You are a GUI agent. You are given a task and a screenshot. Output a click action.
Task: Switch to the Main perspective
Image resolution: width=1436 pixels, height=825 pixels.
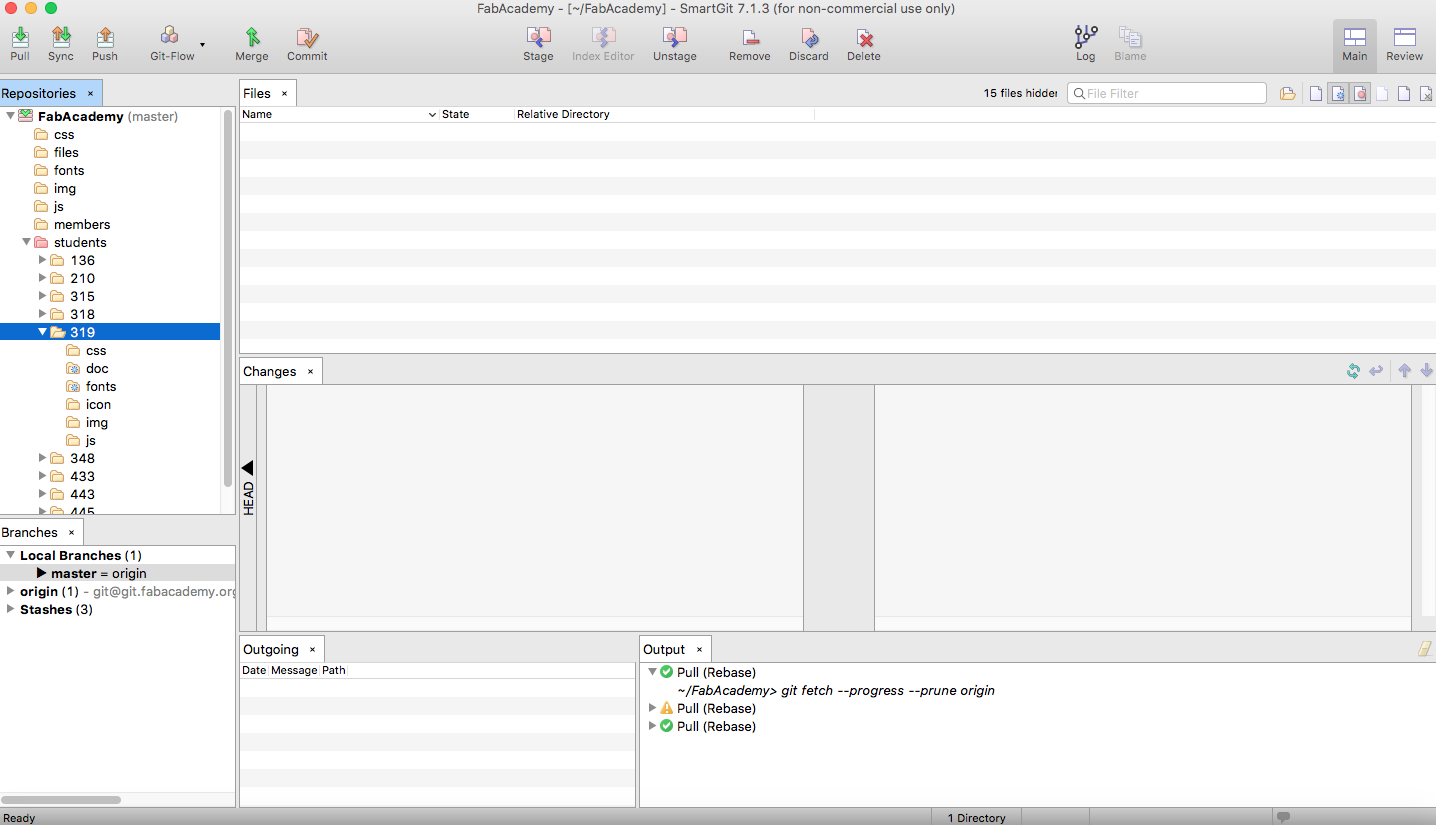pyautogui.click(x=1355, y=45)
